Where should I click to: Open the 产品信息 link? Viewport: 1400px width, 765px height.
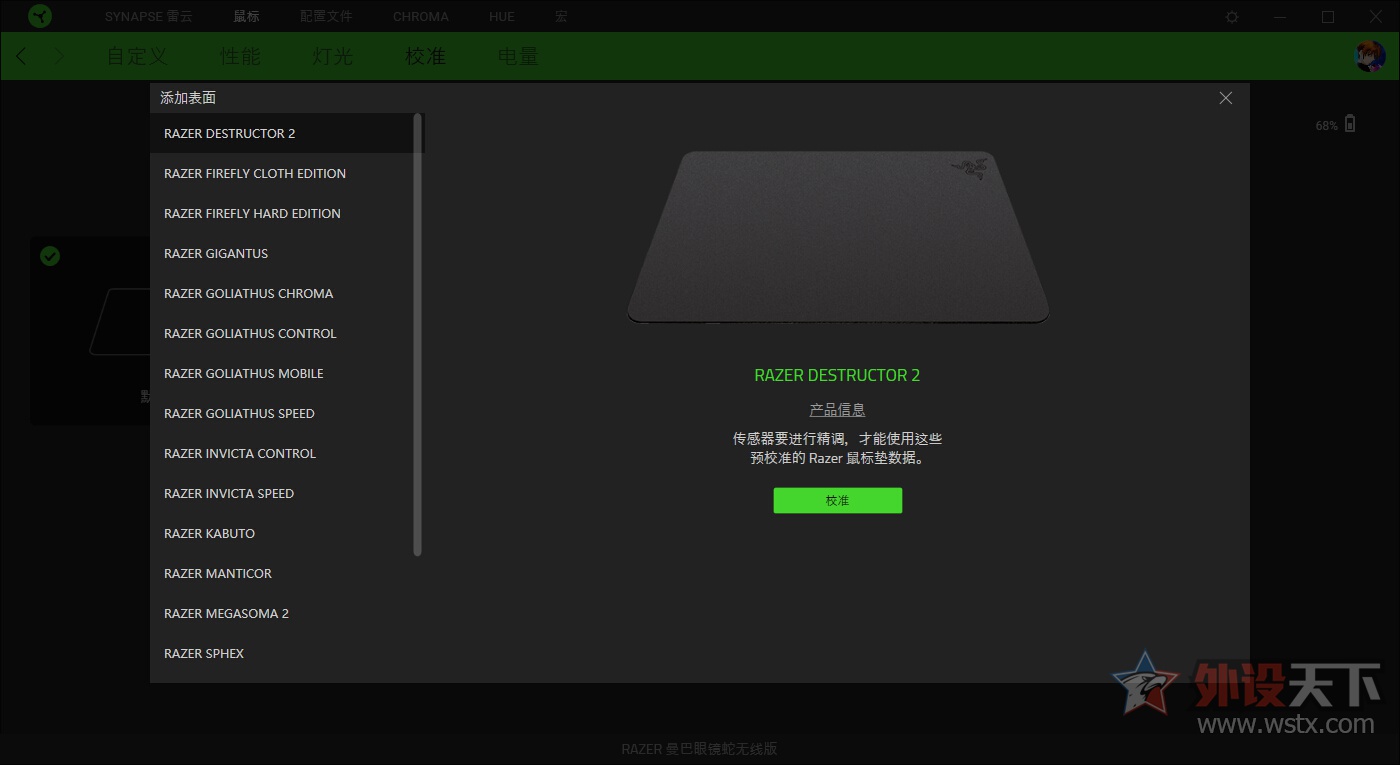tap(838, 410)
